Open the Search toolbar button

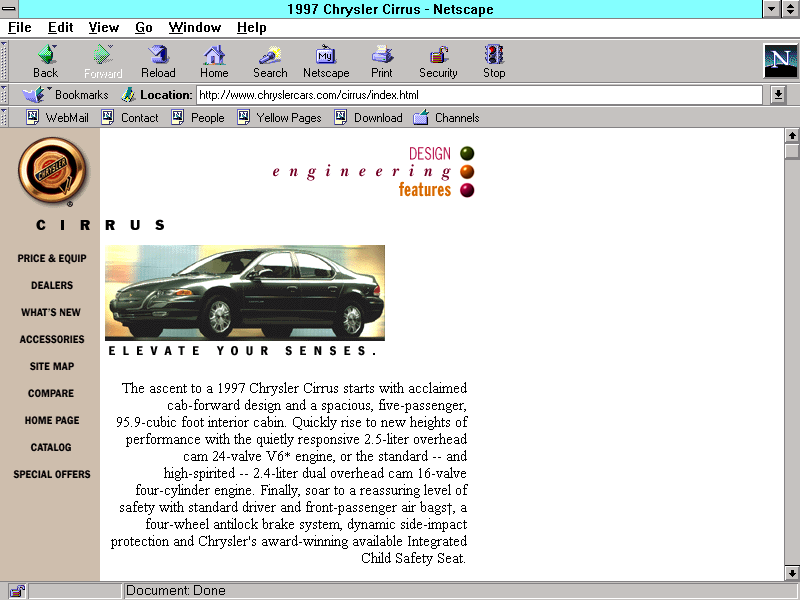[x=270, y=61]
